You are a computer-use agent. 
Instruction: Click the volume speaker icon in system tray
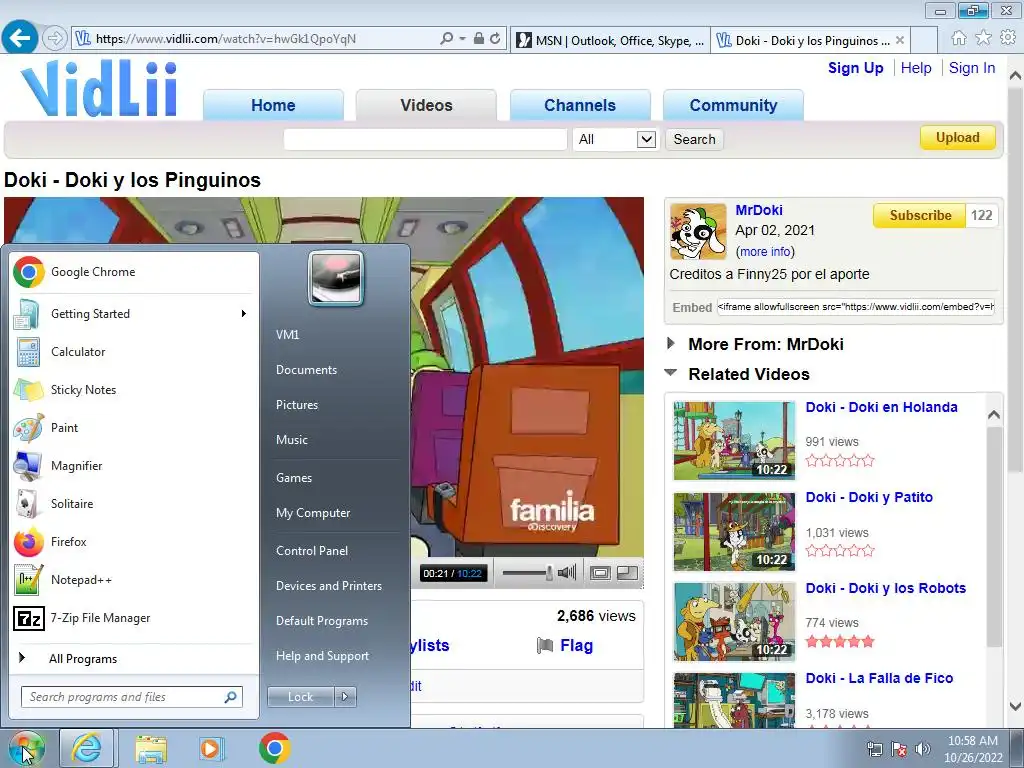[x=923, y=749]
